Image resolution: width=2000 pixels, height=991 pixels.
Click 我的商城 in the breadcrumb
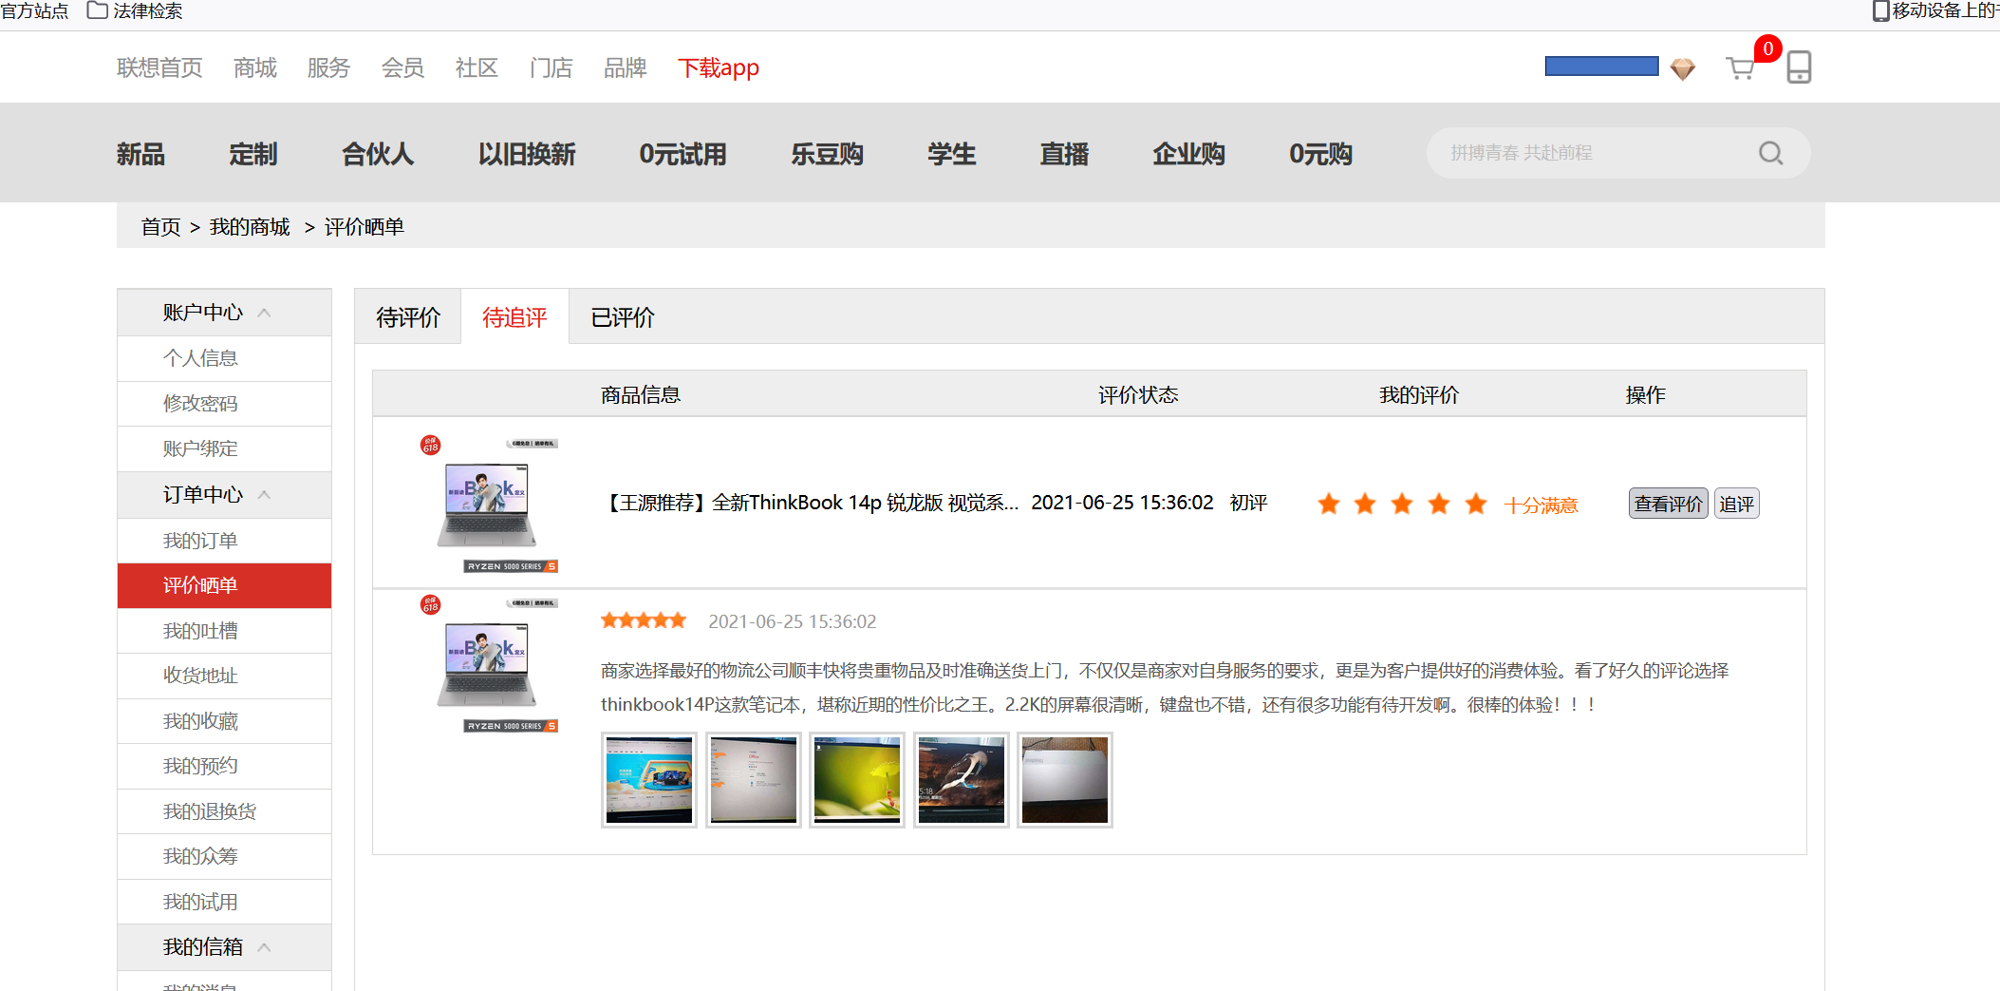250,227
